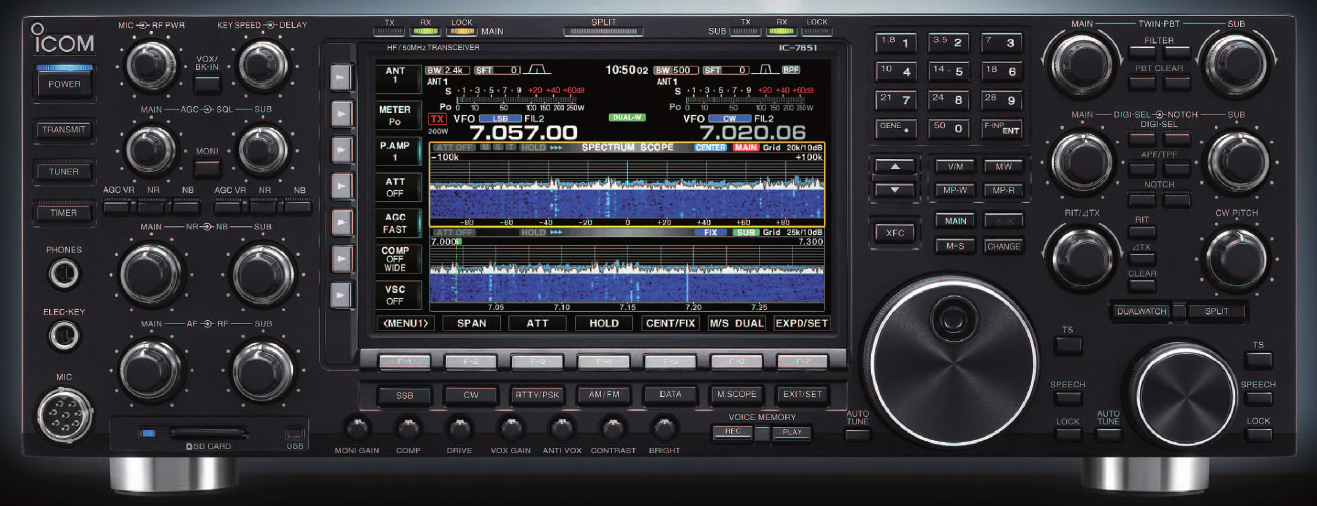1317x506 pixels.
Task: Click keypad 7 for 21 MHz band
Action: 896,100
